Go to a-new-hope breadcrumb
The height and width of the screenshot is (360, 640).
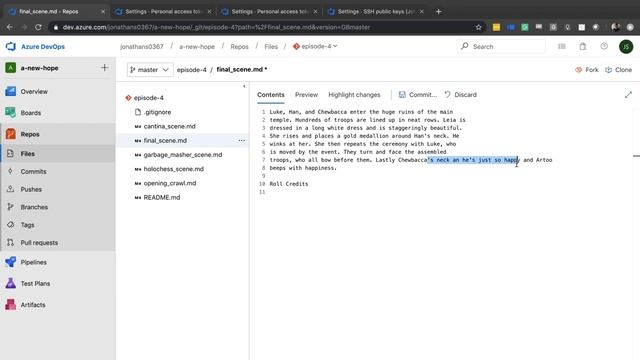[x=197, y=47]
